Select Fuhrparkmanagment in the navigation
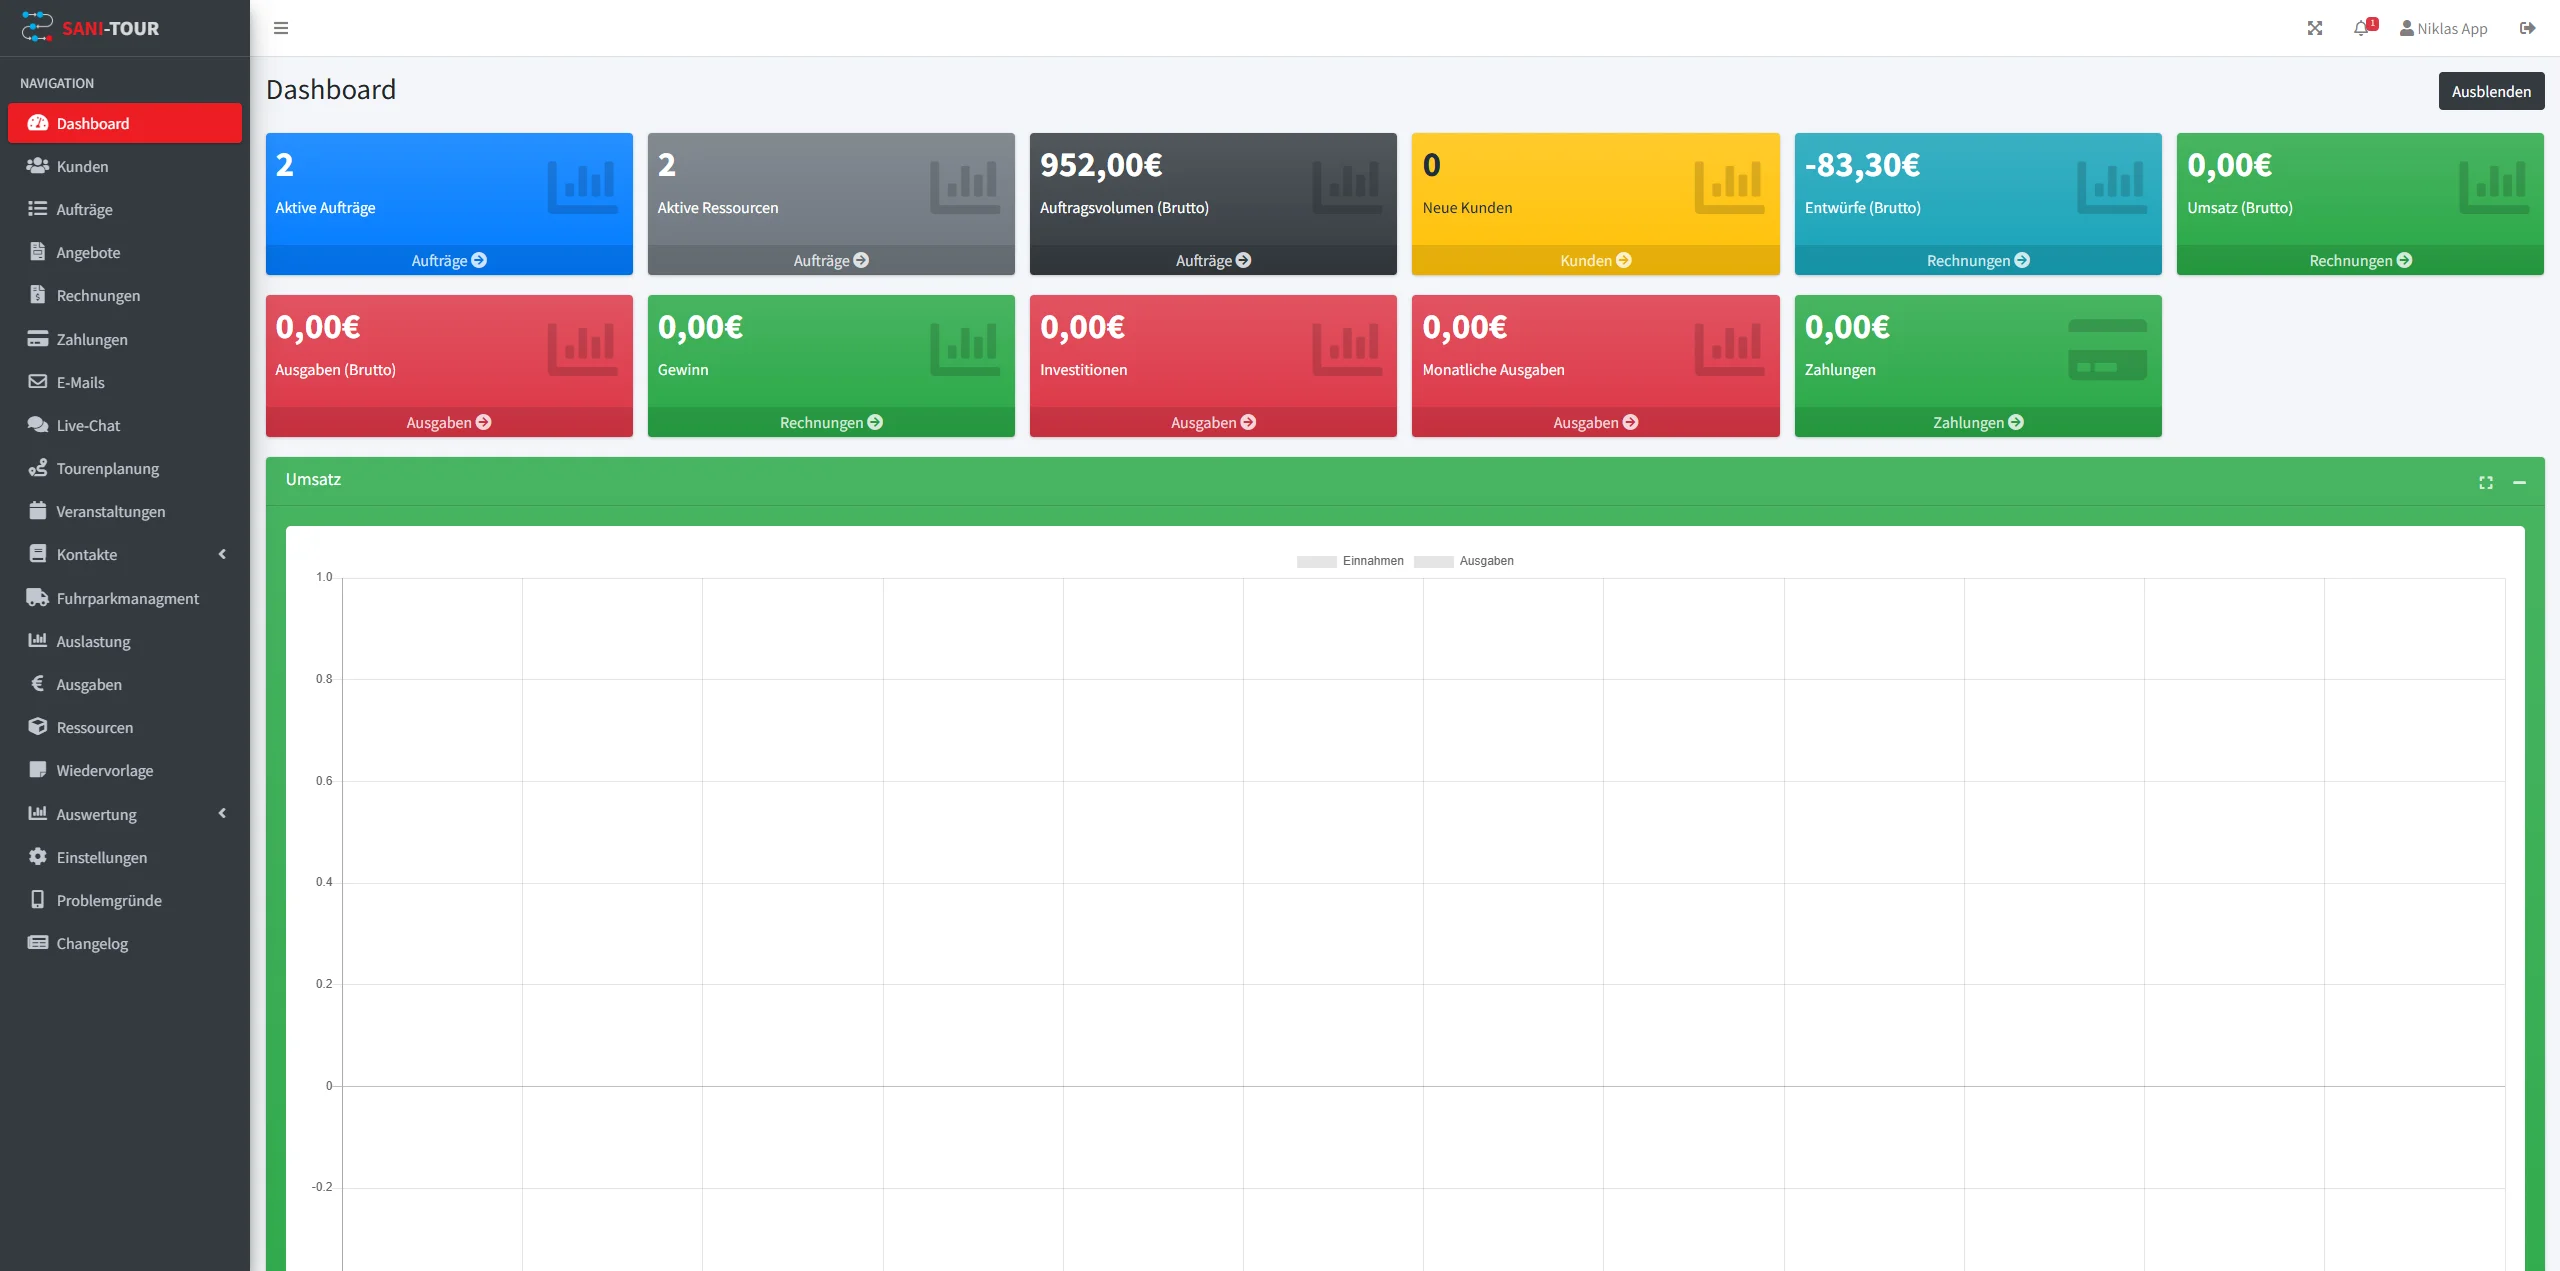The width and height of the screenshot is (2560, 1271). 127,598
